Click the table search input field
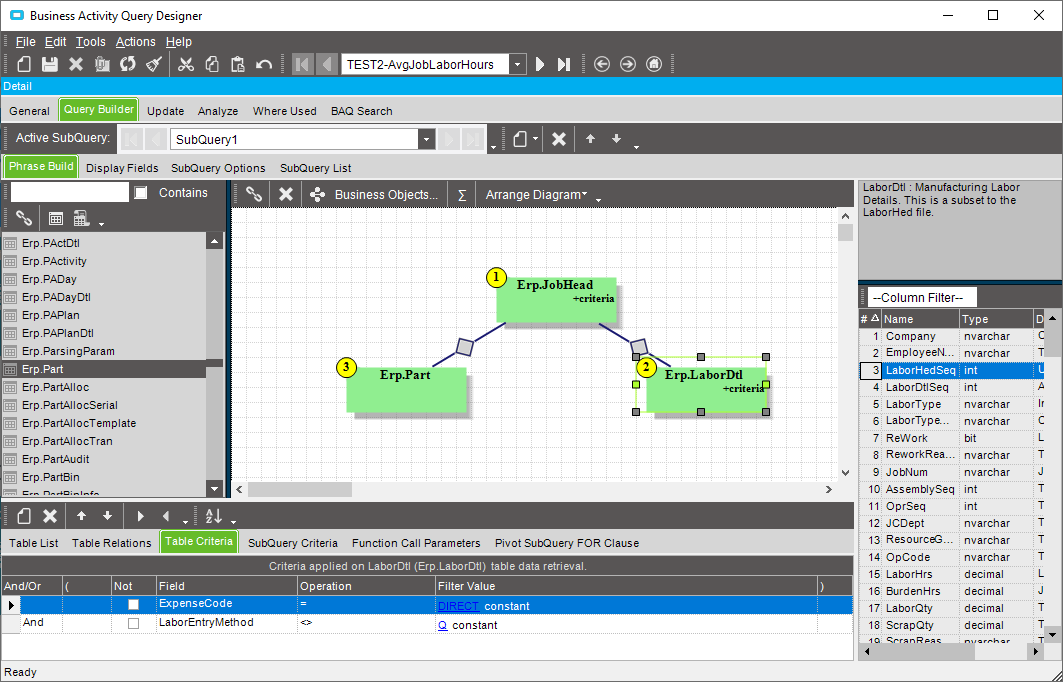The width and height of the screenshot is (1063, 682). [69, 193]
